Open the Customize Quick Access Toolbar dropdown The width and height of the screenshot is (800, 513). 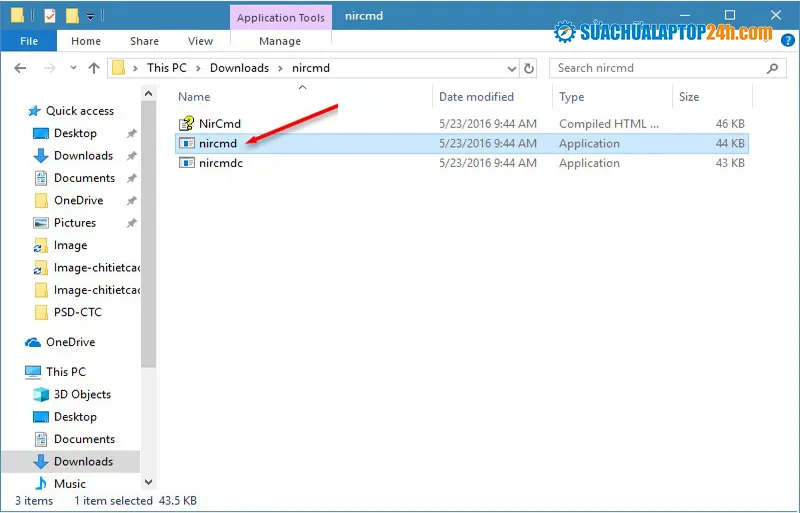tap(90, 17)
